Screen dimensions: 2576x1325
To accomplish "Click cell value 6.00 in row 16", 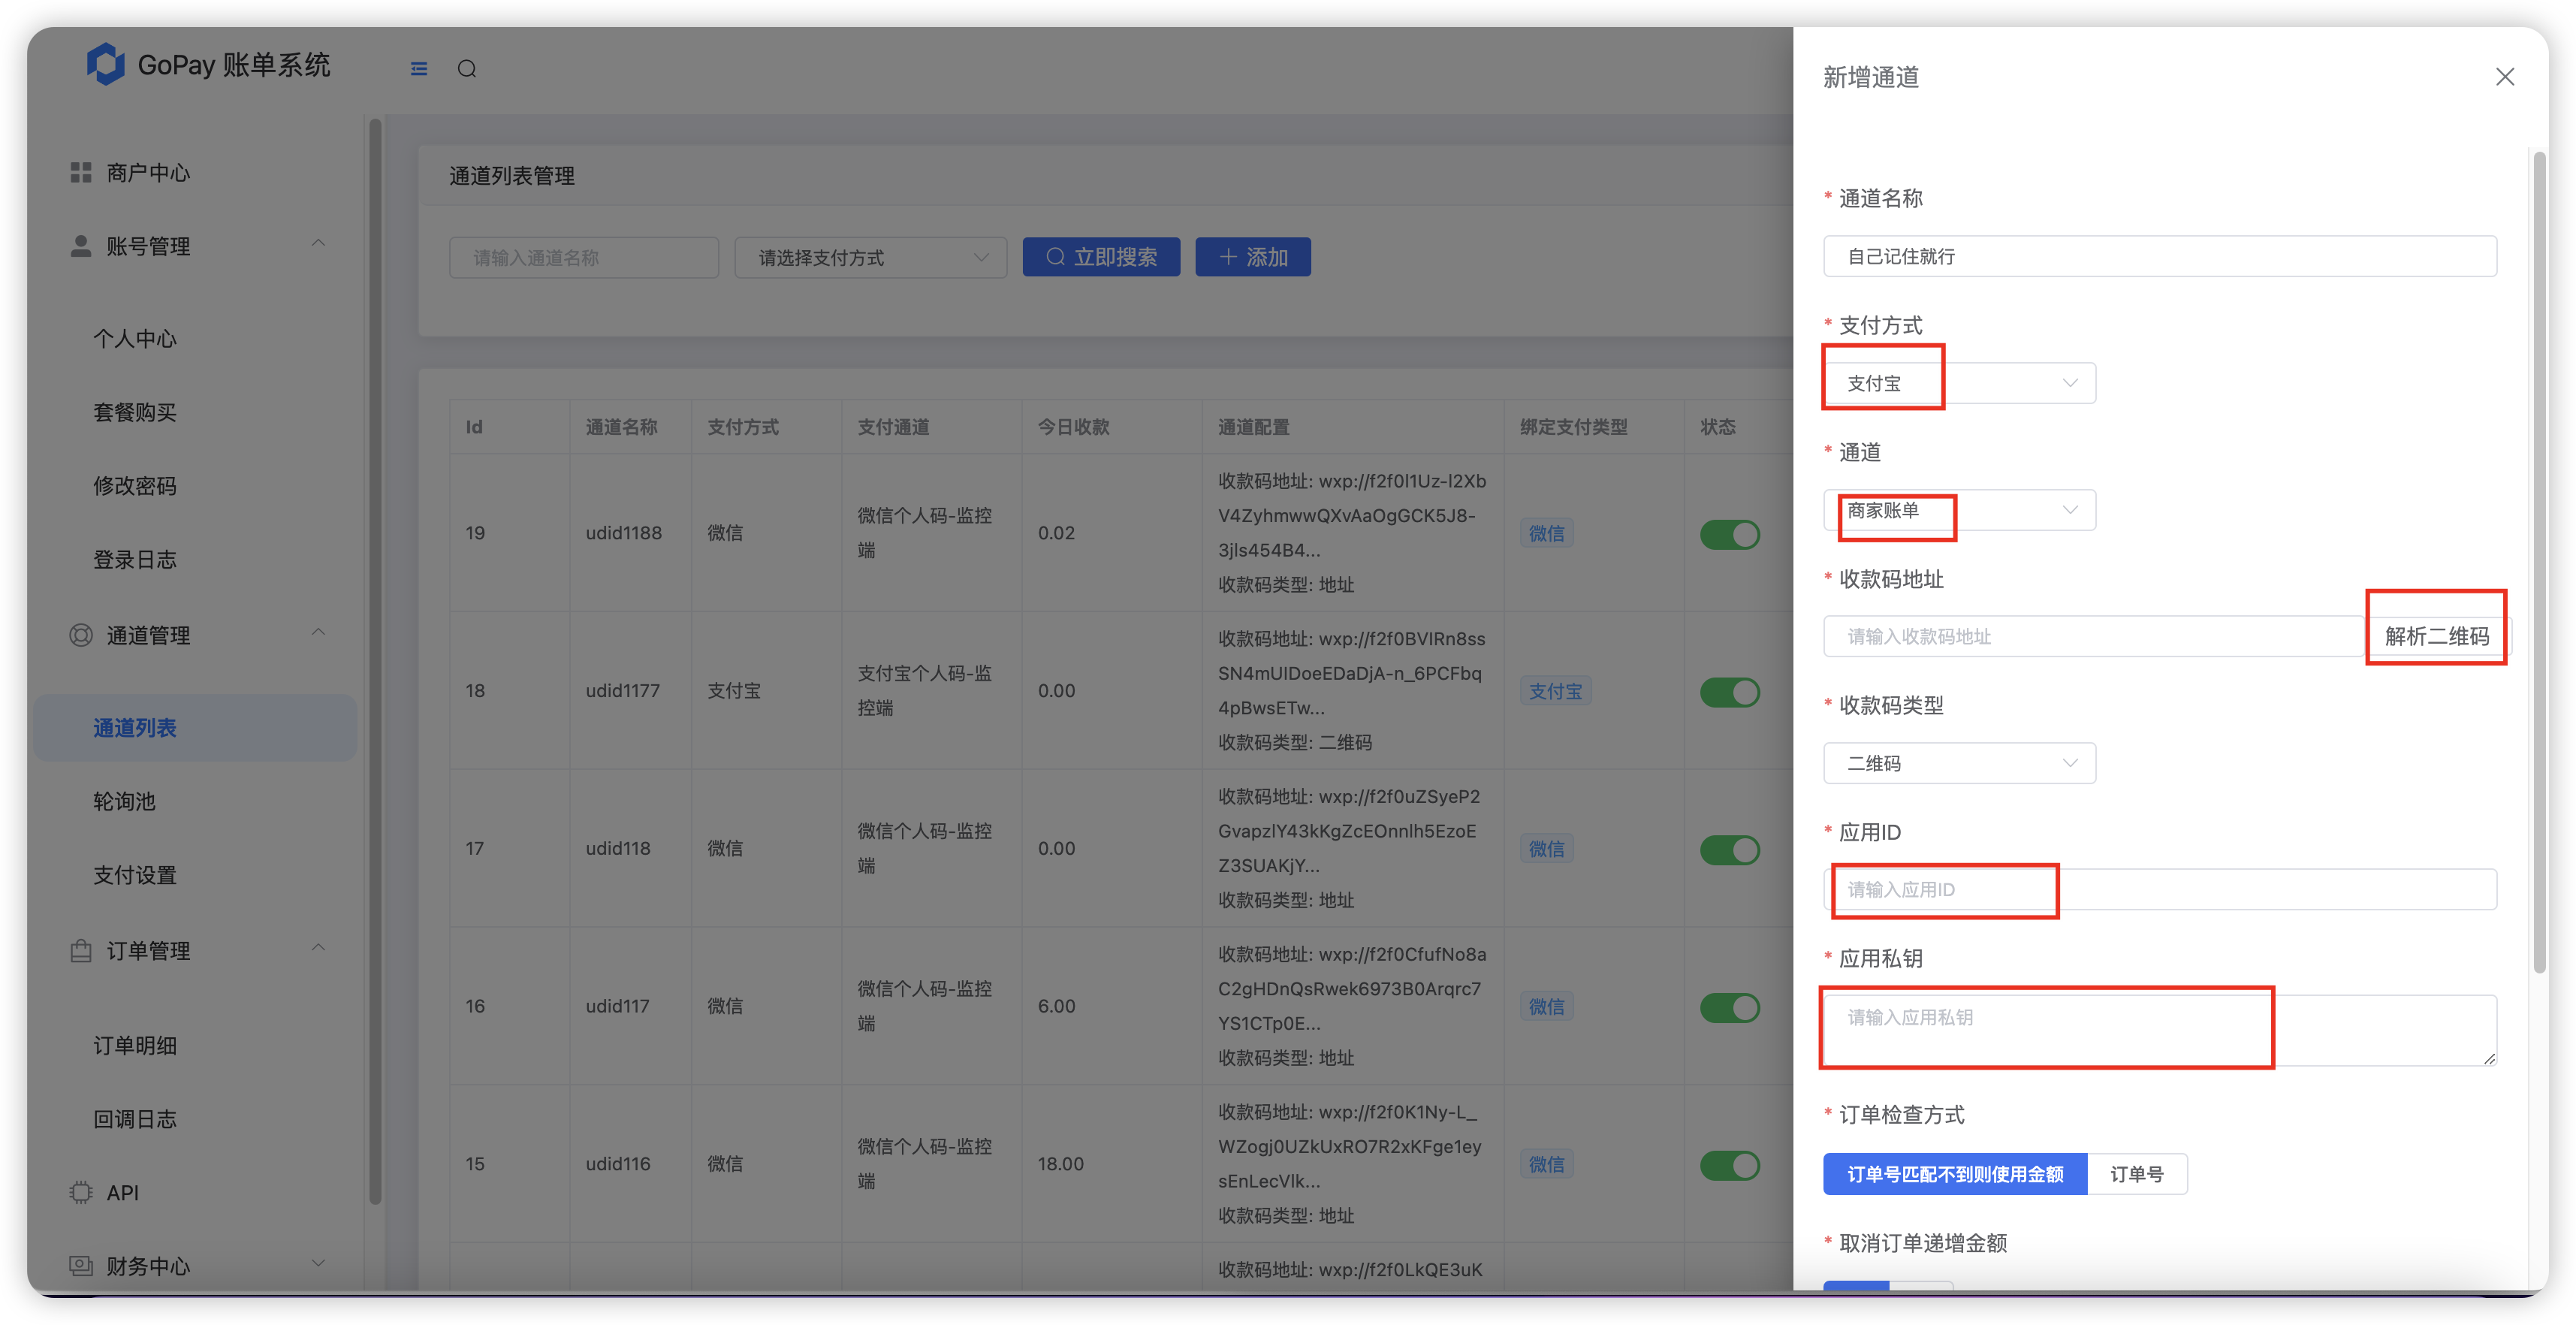I will tap(1056, 1006).
